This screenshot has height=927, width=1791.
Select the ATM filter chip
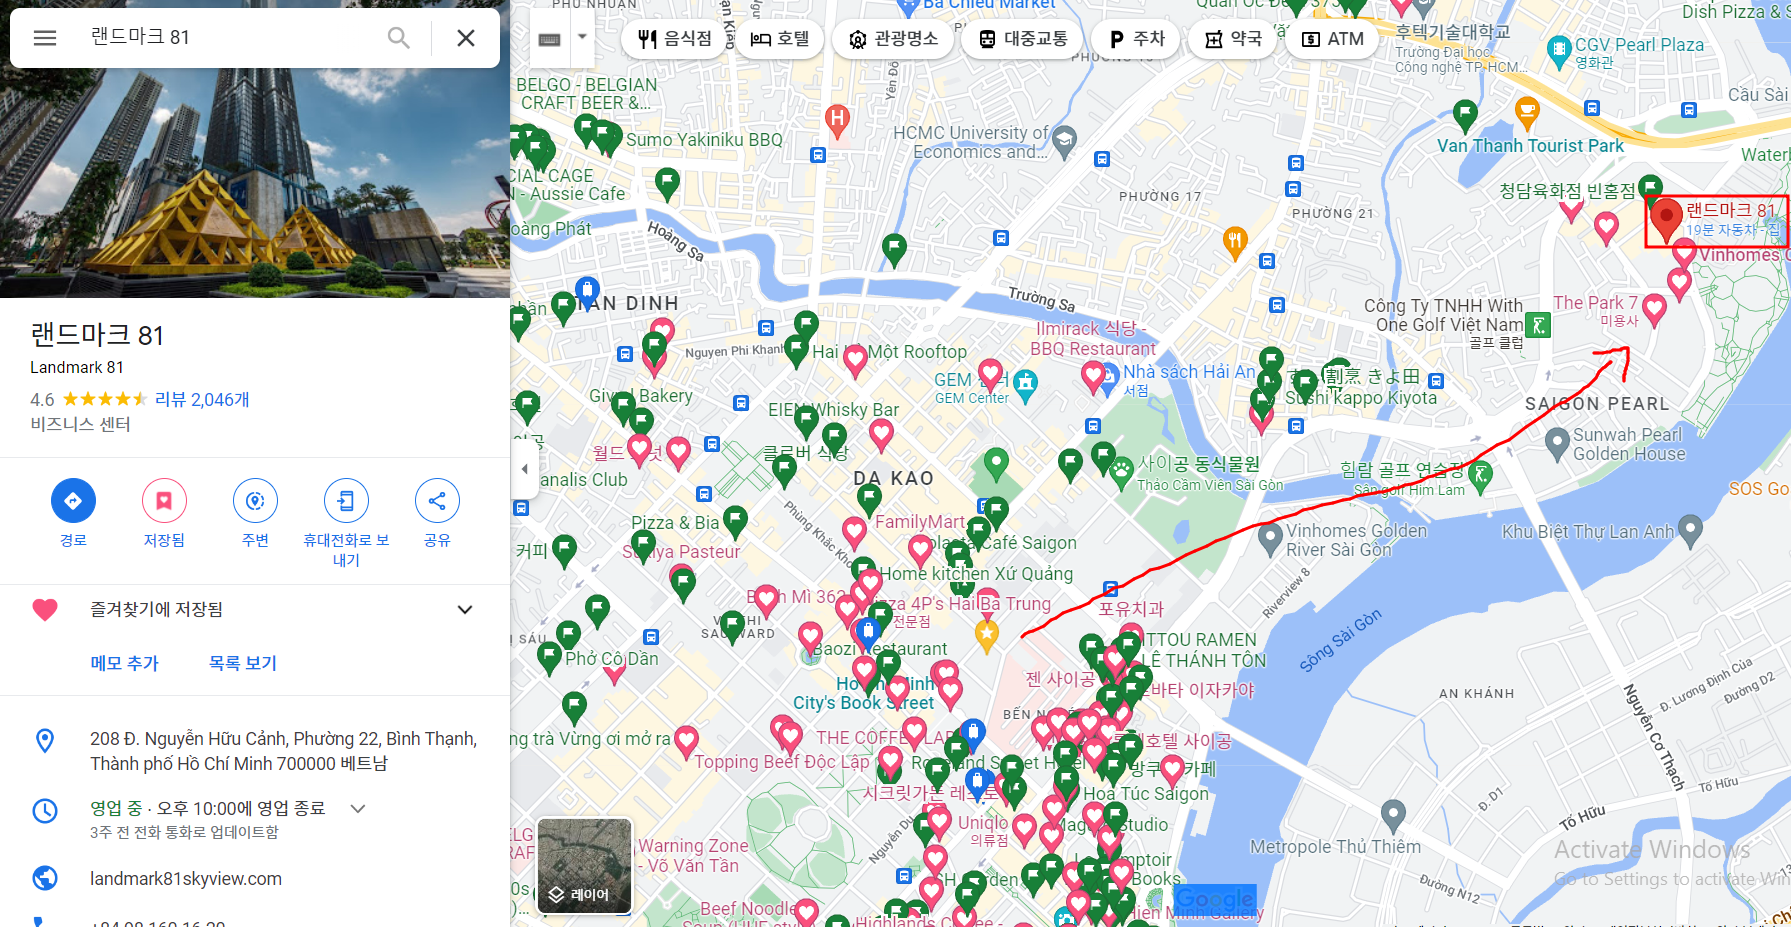tap(1332, 39)
